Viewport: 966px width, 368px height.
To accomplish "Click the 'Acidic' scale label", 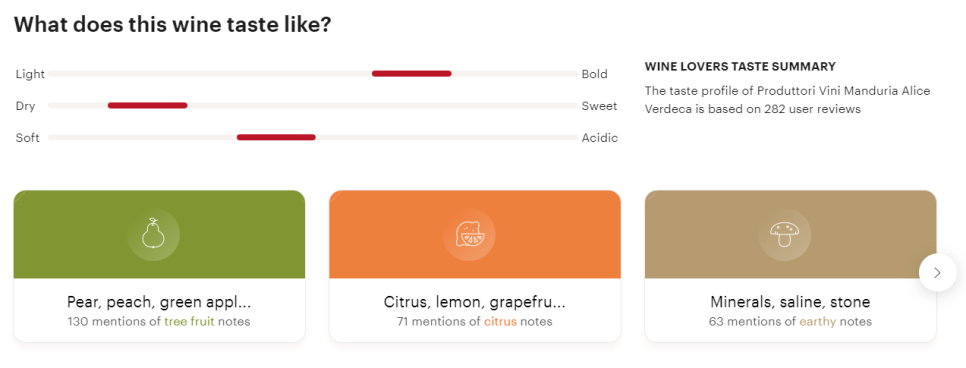I will click(600, 137).
